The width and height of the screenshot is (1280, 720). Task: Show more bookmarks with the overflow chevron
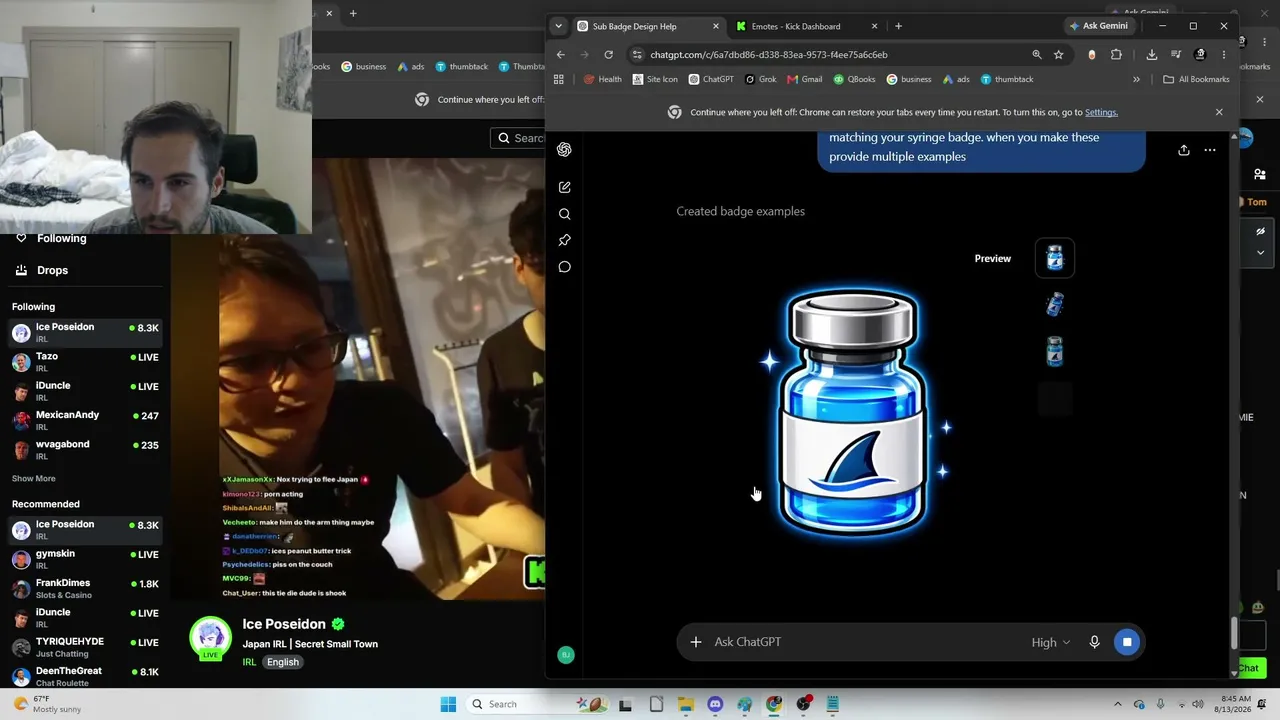[x=1136, y=79]
